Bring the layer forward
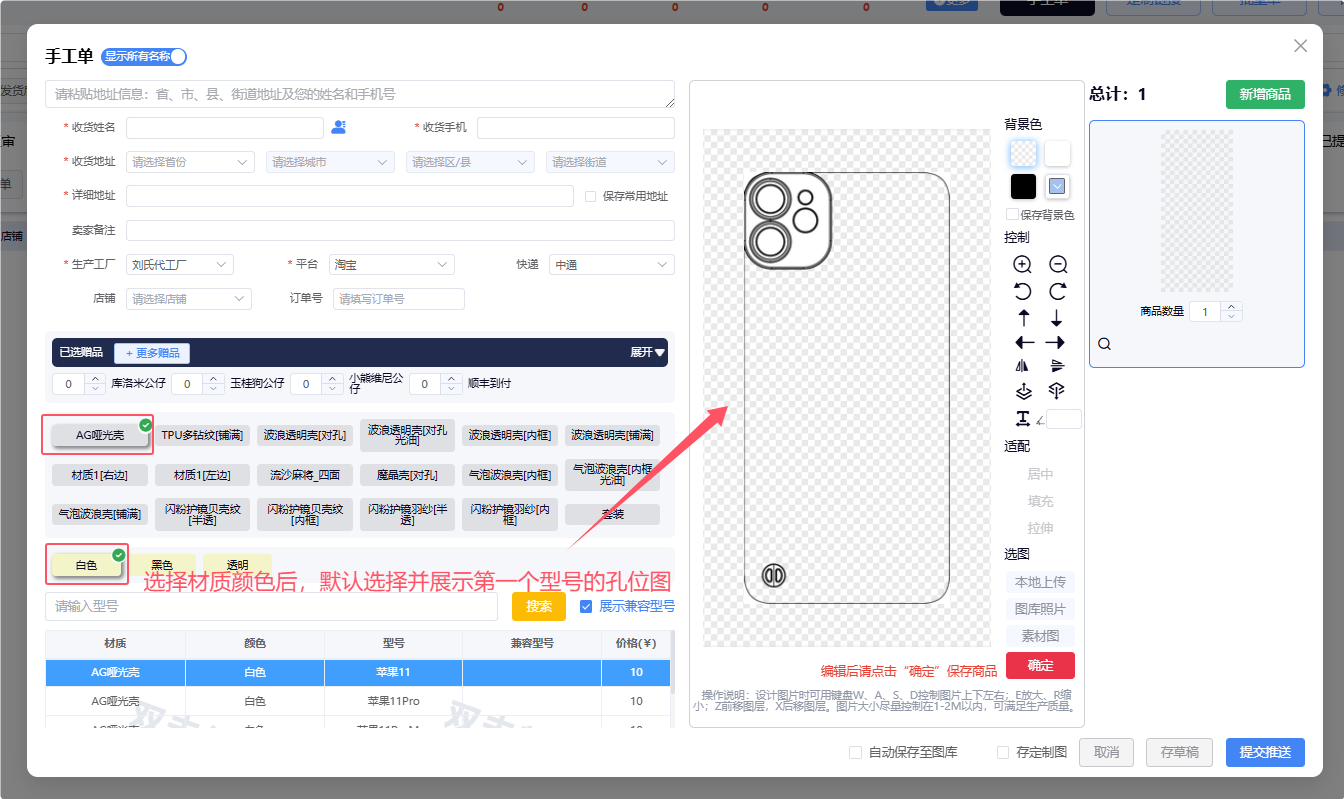1344x799 pixels. [x=1023, y=391]
